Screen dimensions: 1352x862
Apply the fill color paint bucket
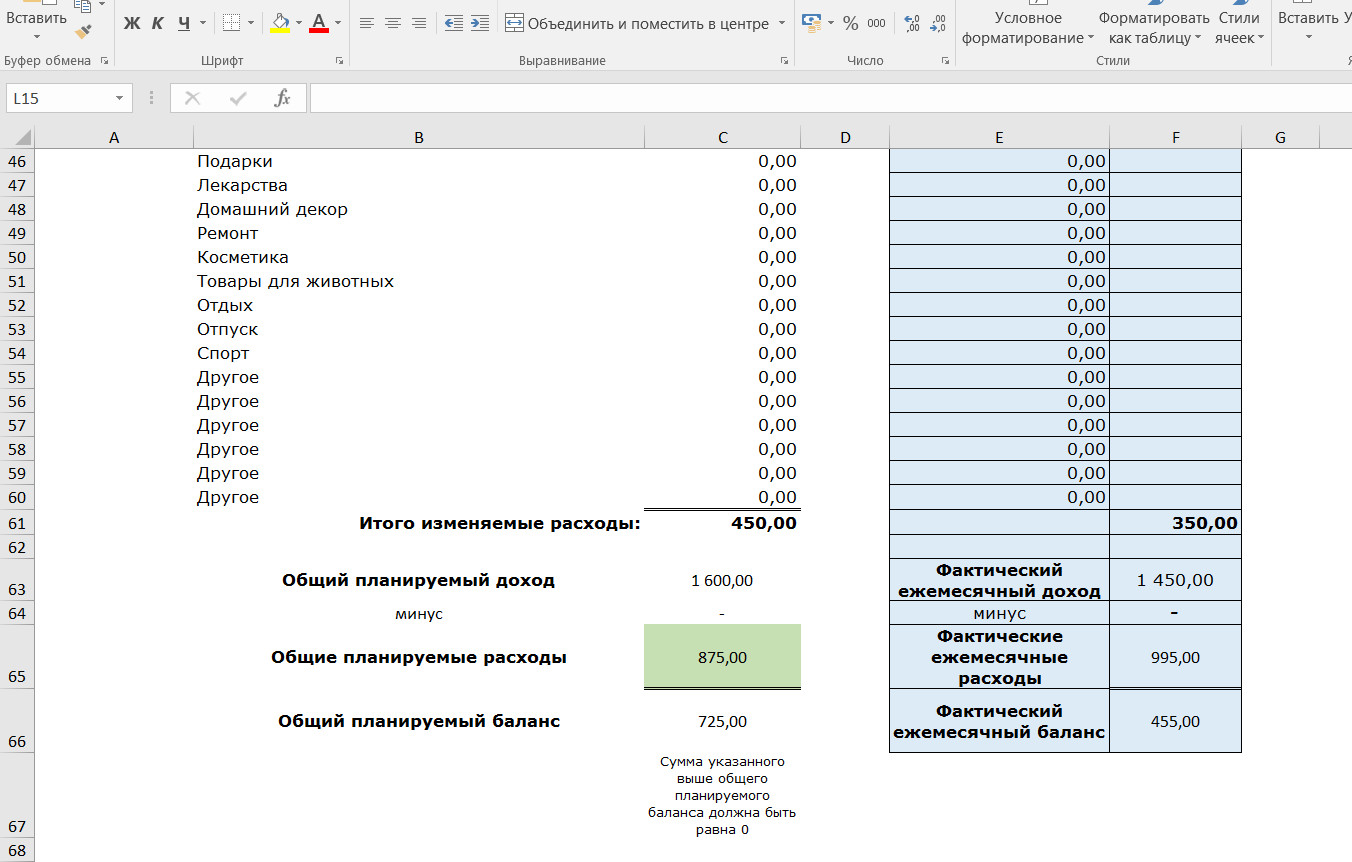tap(280, 23)
